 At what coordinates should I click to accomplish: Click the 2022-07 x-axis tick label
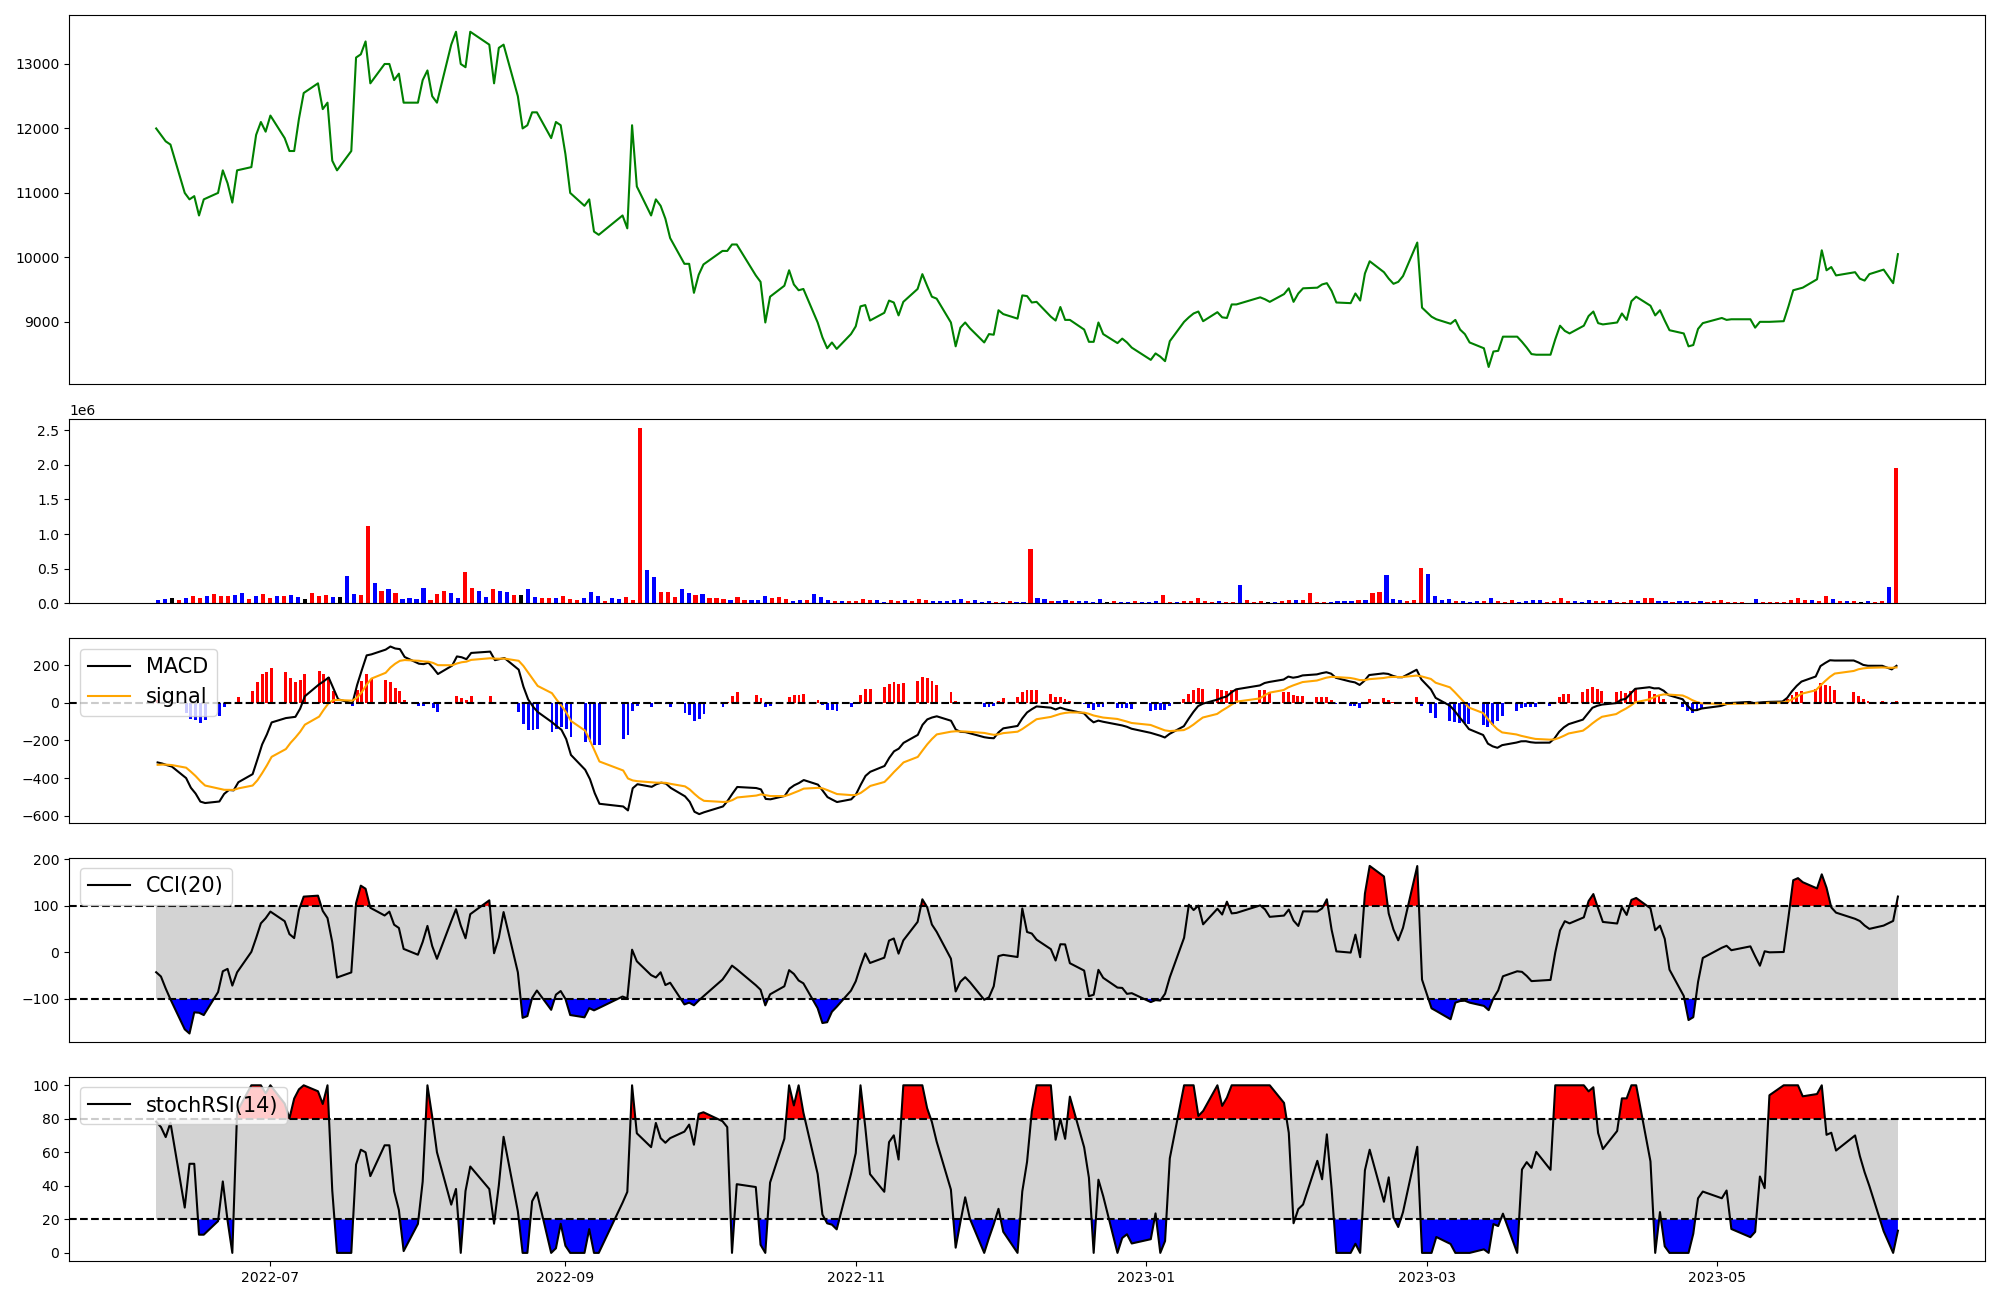pyautogui.click(x=270, y=1277)
